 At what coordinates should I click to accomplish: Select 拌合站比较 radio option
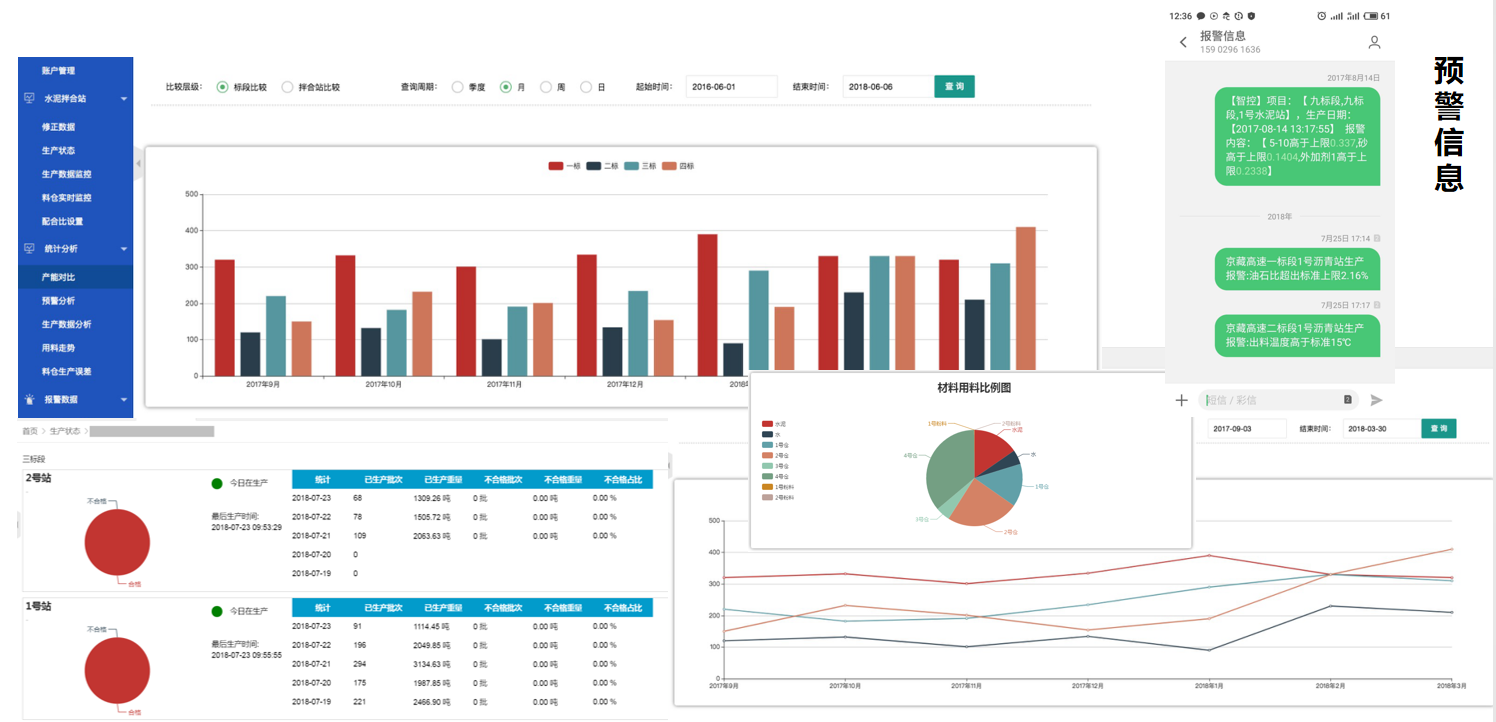pyautogui.click(x=288, y=87)
